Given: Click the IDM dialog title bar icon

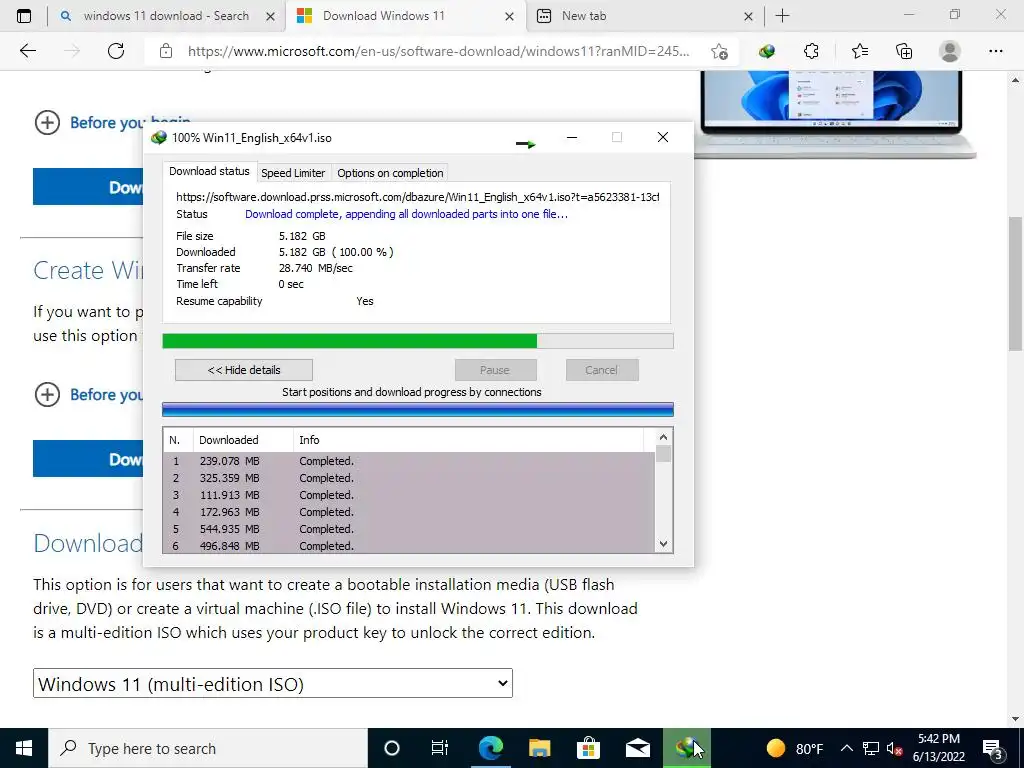Looking at the screenshot, I should pos(159,138).
